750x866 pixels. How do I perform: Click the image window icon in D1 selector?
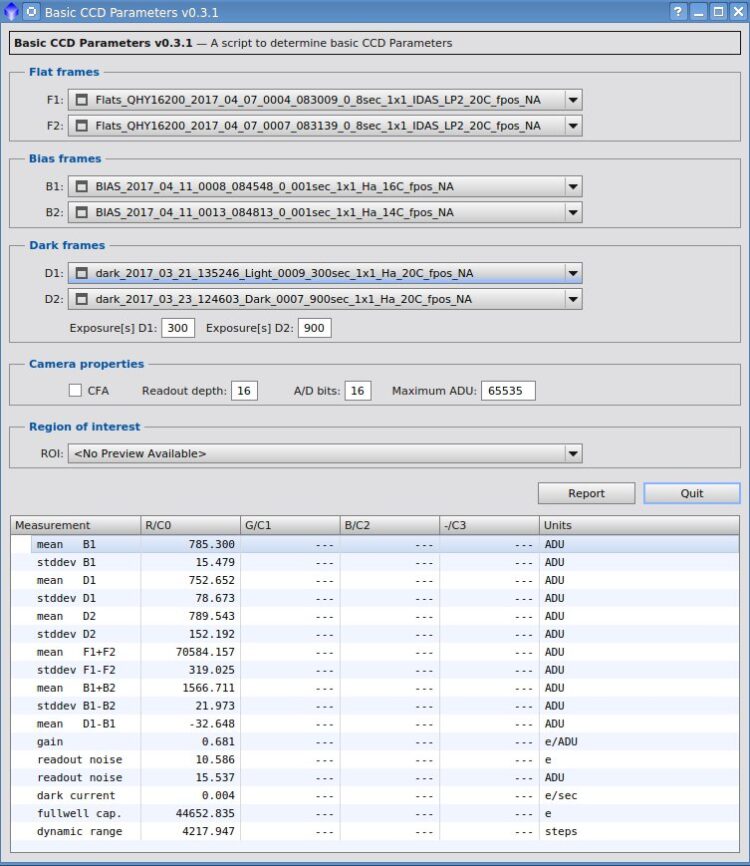click(82, 273)
